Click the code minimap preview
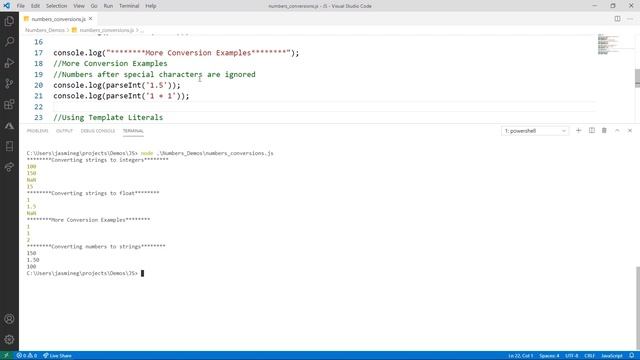 (x=608, y=44)
